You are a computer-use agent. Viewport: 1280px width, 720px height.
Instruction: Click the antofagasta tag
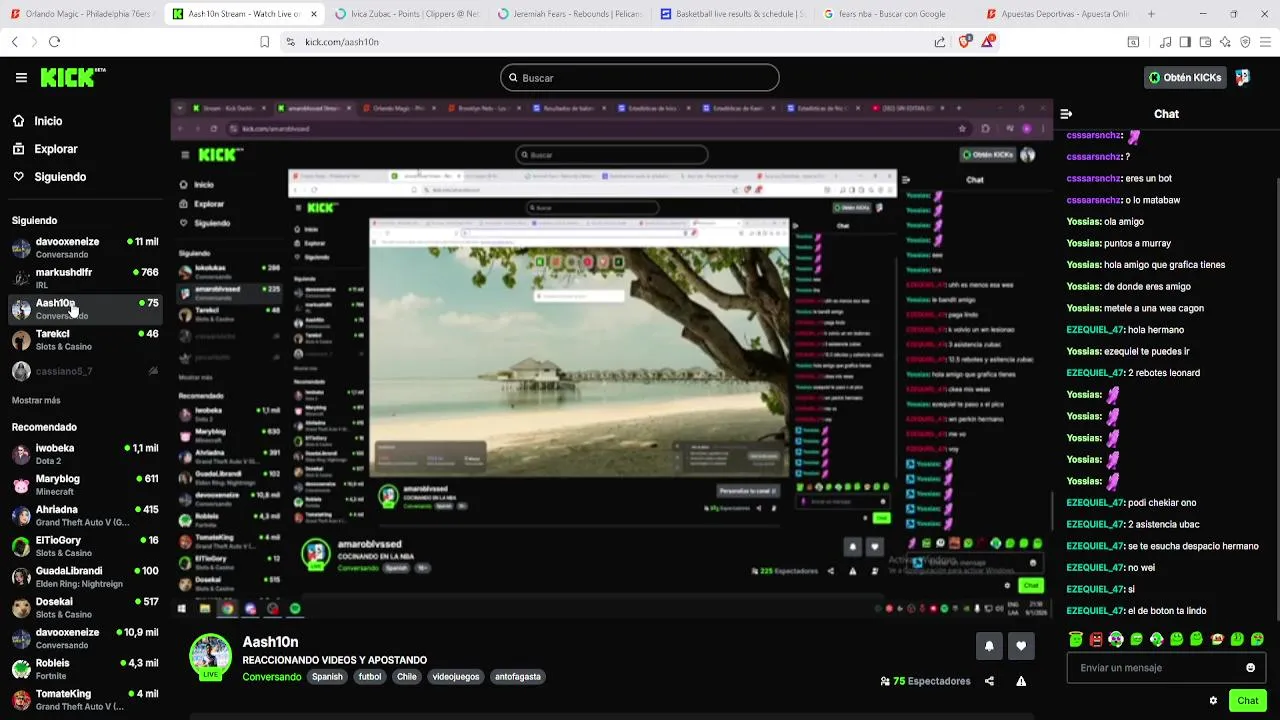(x=518, y=677)
